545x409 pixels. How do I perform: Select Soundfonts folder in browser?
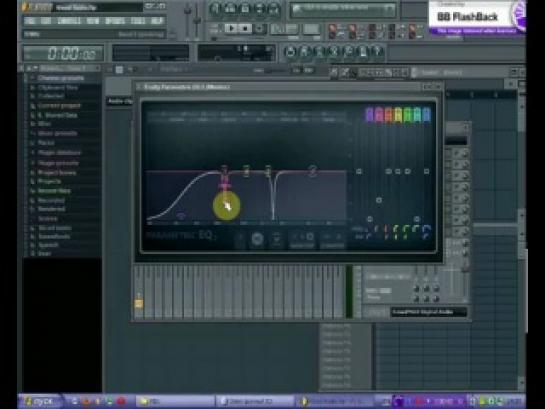coord(54,237)
